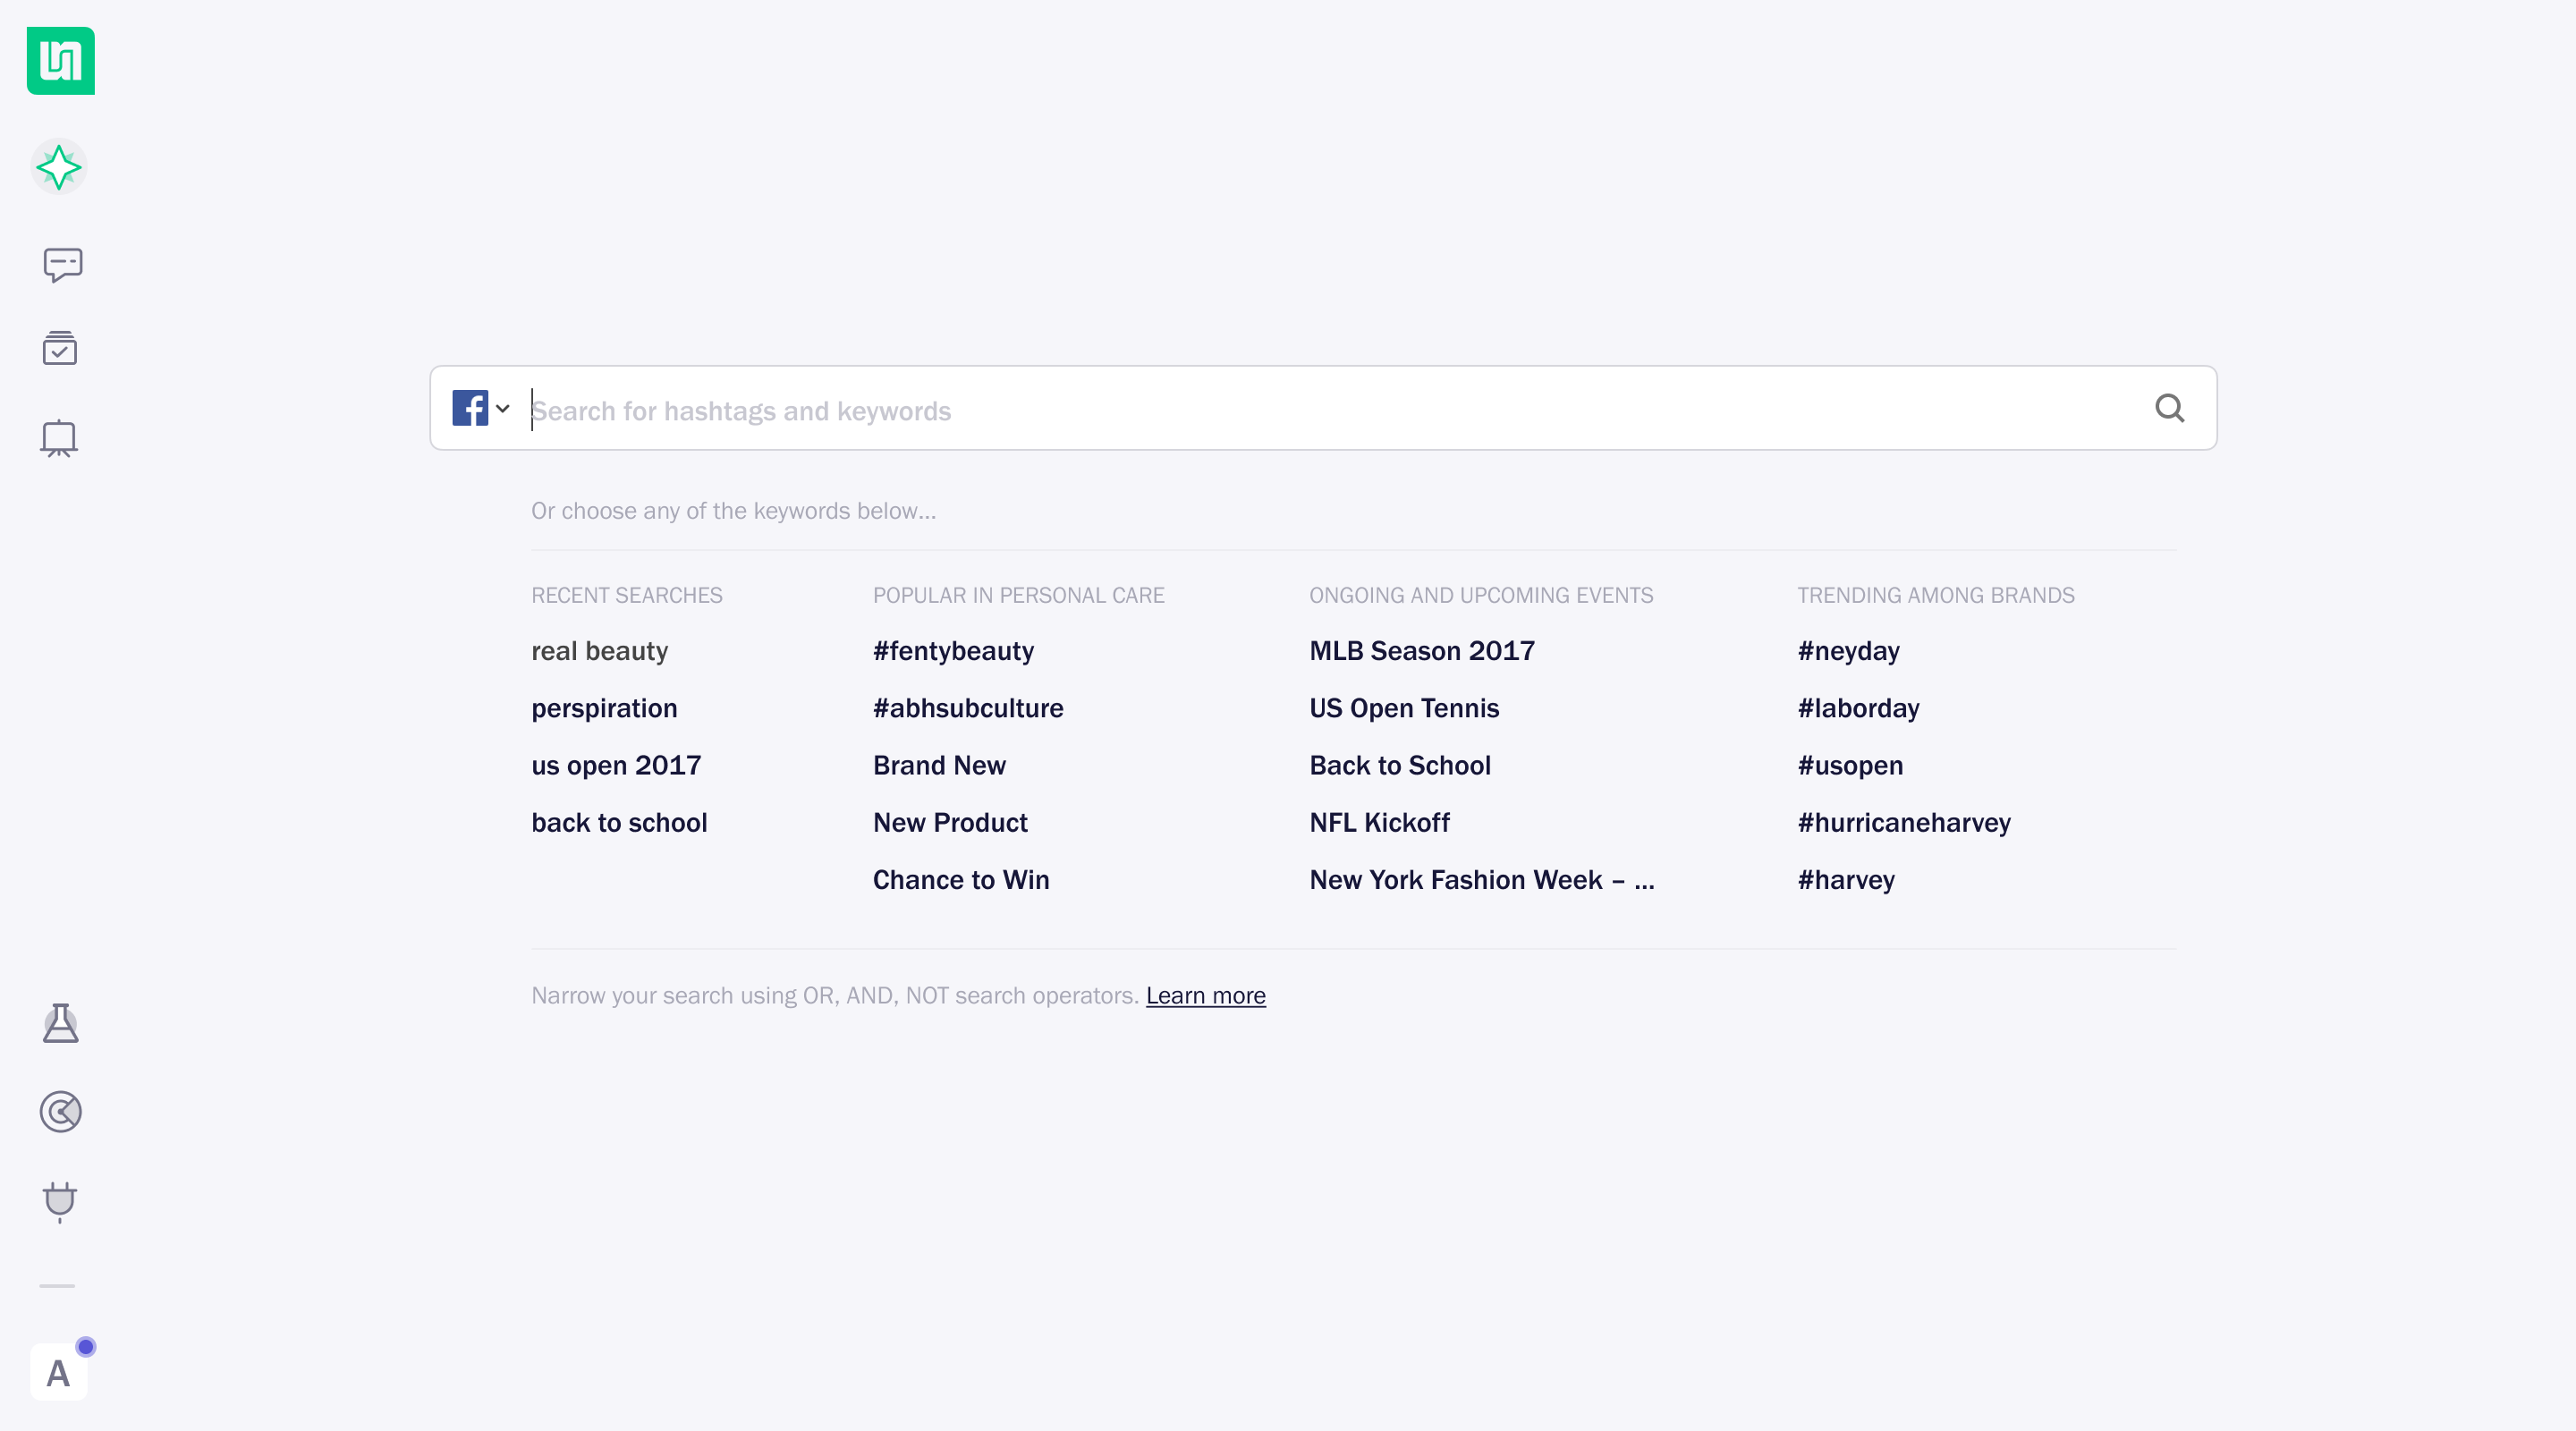This screenshot has height=1431, width=2576.
Task: Select recent search 'real beauty'
Action: pos(599,651)
